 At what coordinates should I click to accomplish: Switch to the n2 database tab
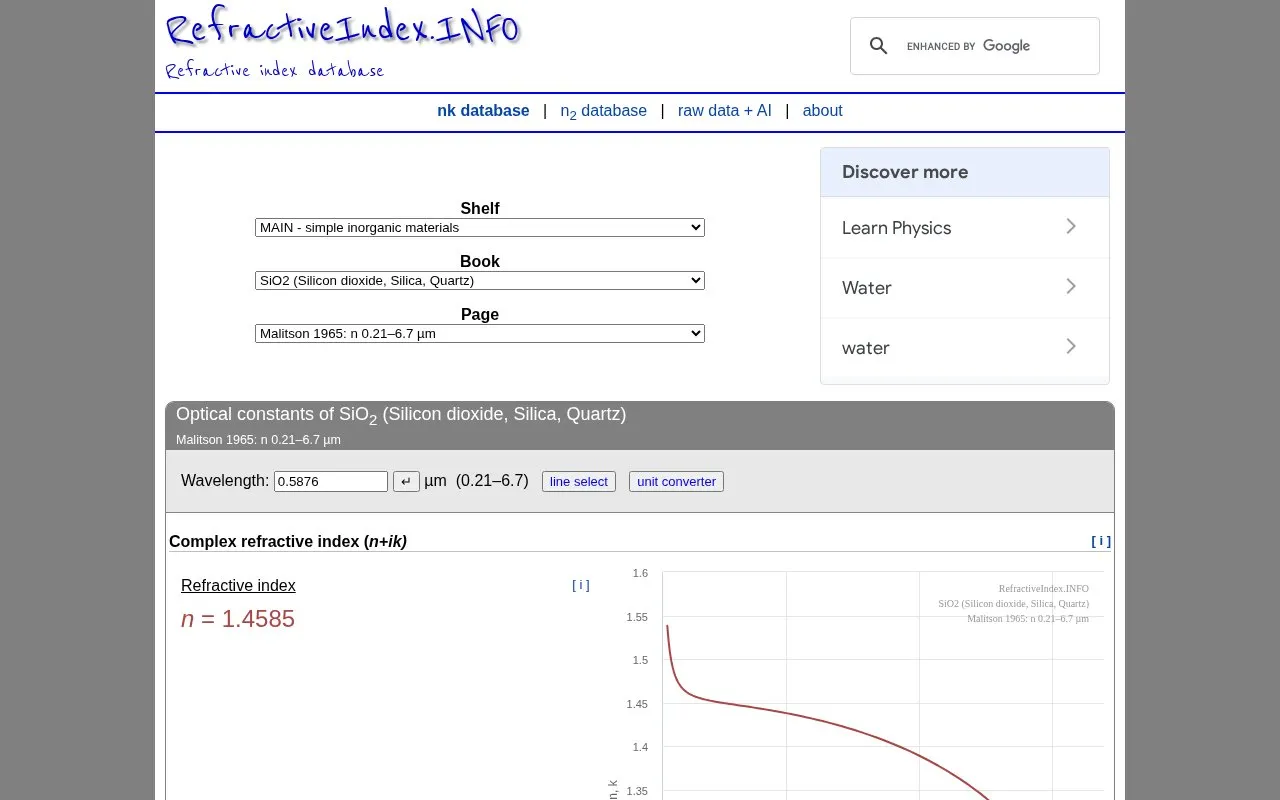603,112
